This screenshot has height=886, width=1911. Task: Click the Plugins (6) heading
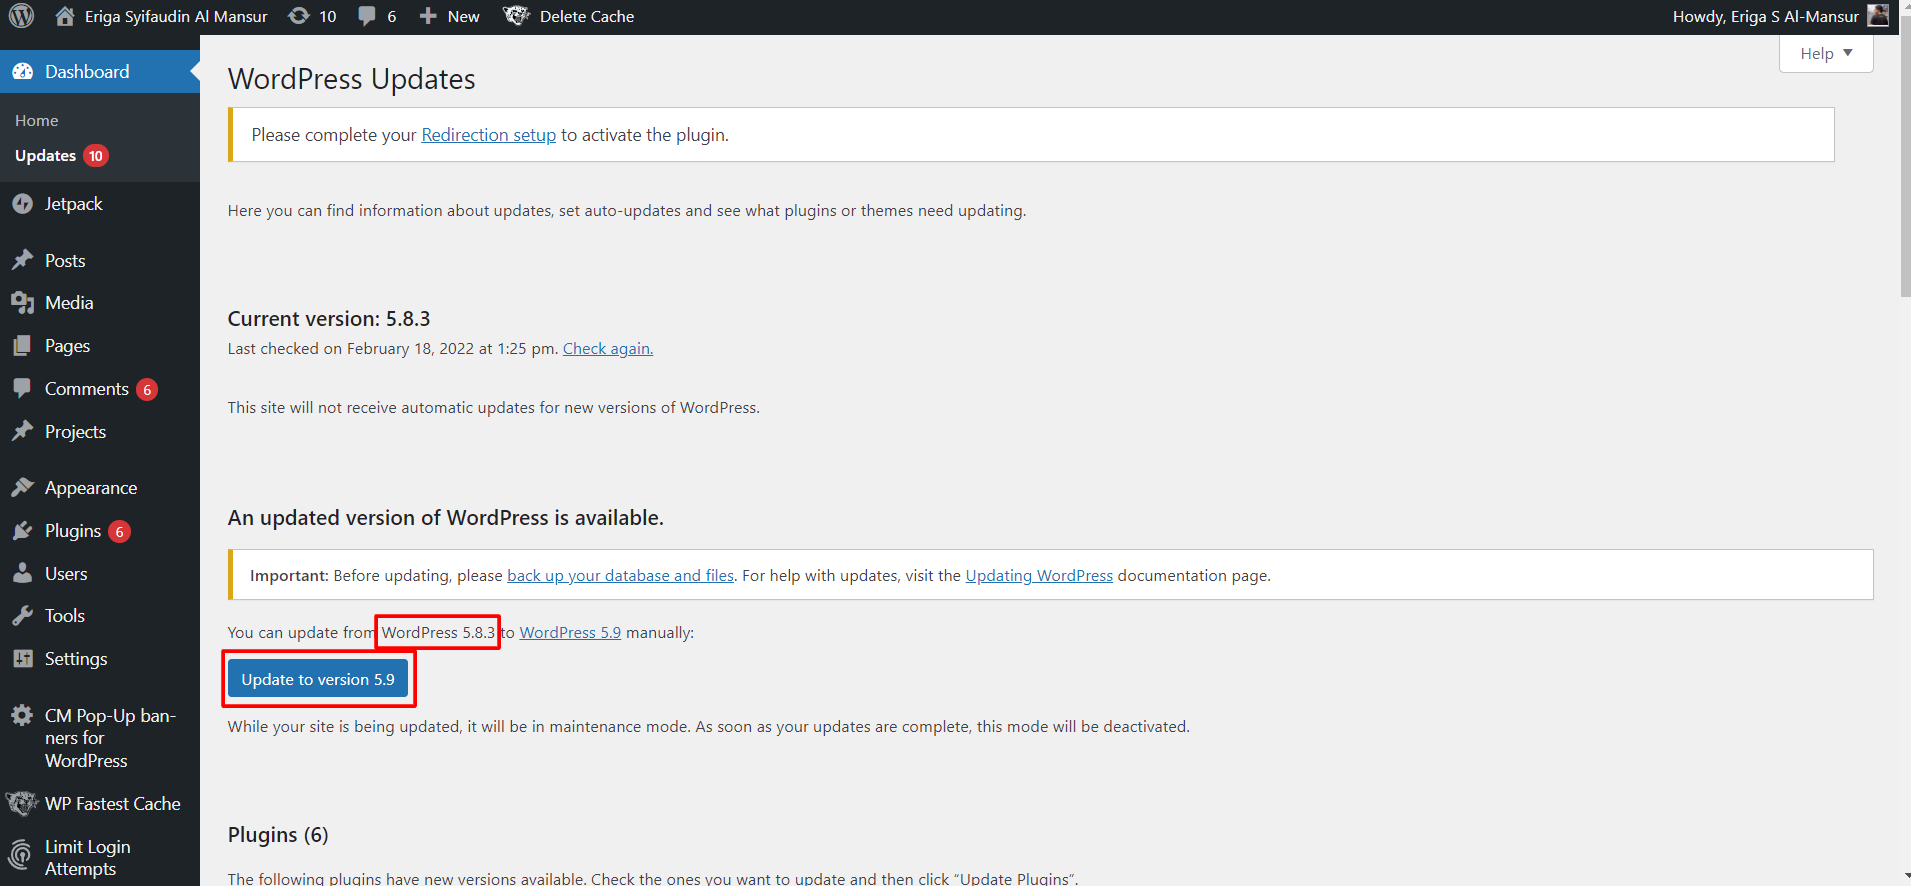click(278, 835)
